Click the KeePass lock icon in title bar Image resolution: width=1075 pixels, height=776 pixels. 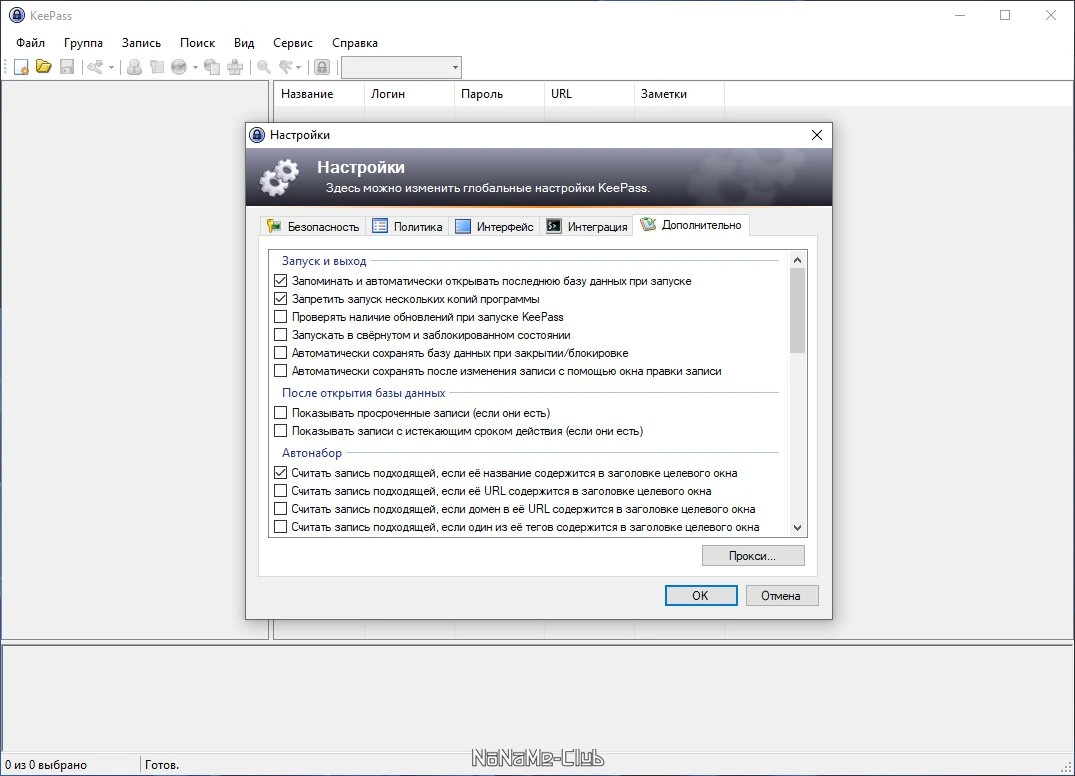click(16, 15)
